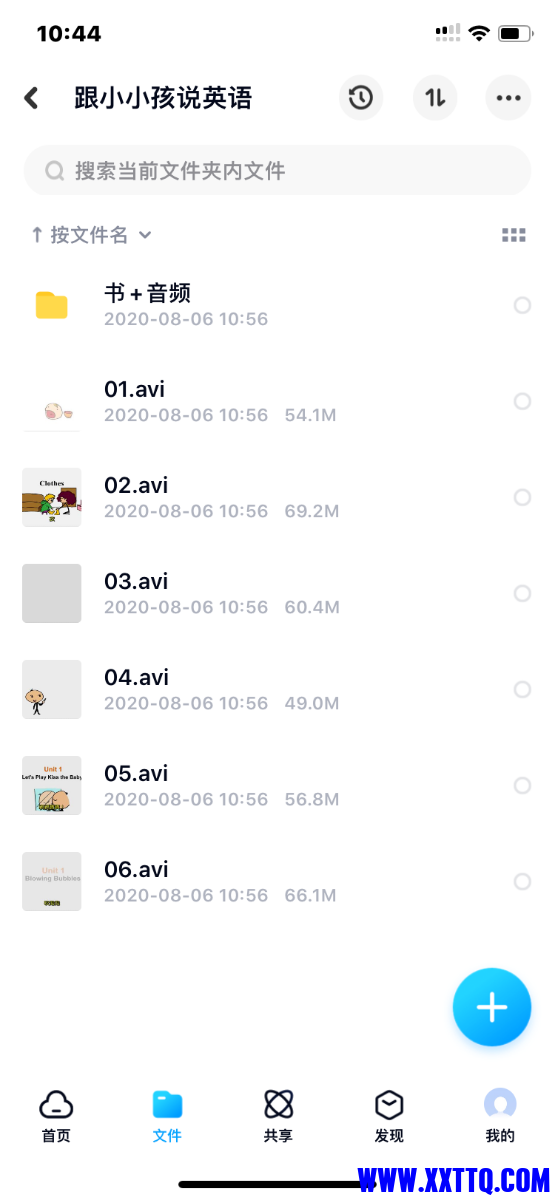Image resolution: width=555 pixels, height=1200 pixels.
Task: Open the three-dot more options menu
Action: (x=508, y=98)
